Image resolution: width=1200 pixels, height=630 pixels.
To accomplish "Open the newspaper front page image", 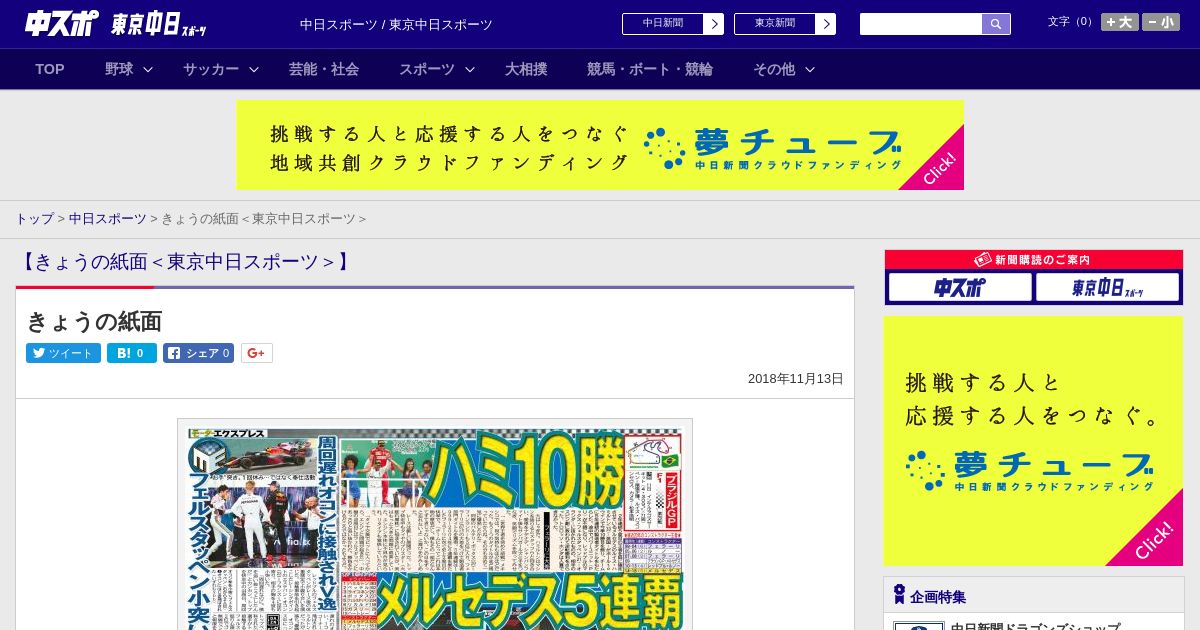I will [435, 525].
